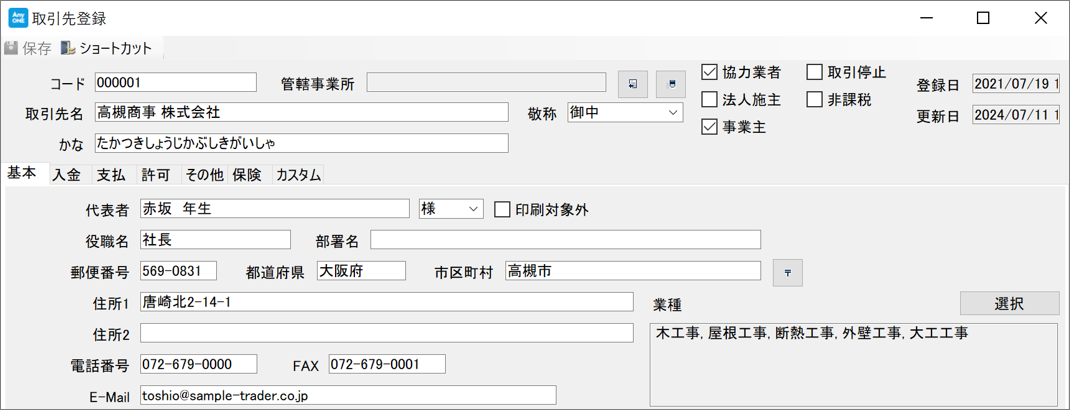The height and width of the screenshot is (410, 1070).
Task: Maximize the 取引先登録 window
Action: [x=983, y=18]
